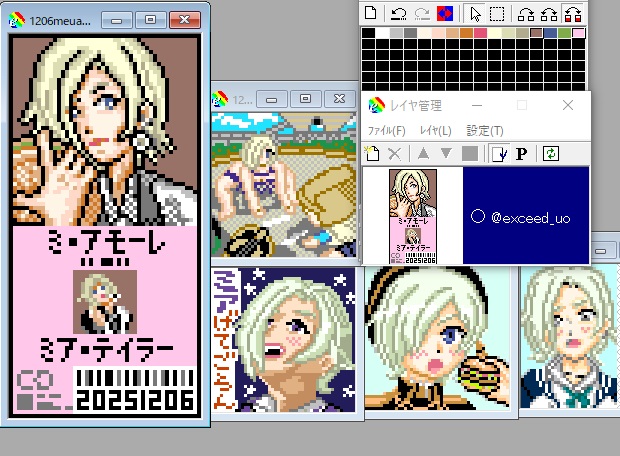Pick the white palette swatch
This screenshot has width=620, height=456.
click(382, 33)
